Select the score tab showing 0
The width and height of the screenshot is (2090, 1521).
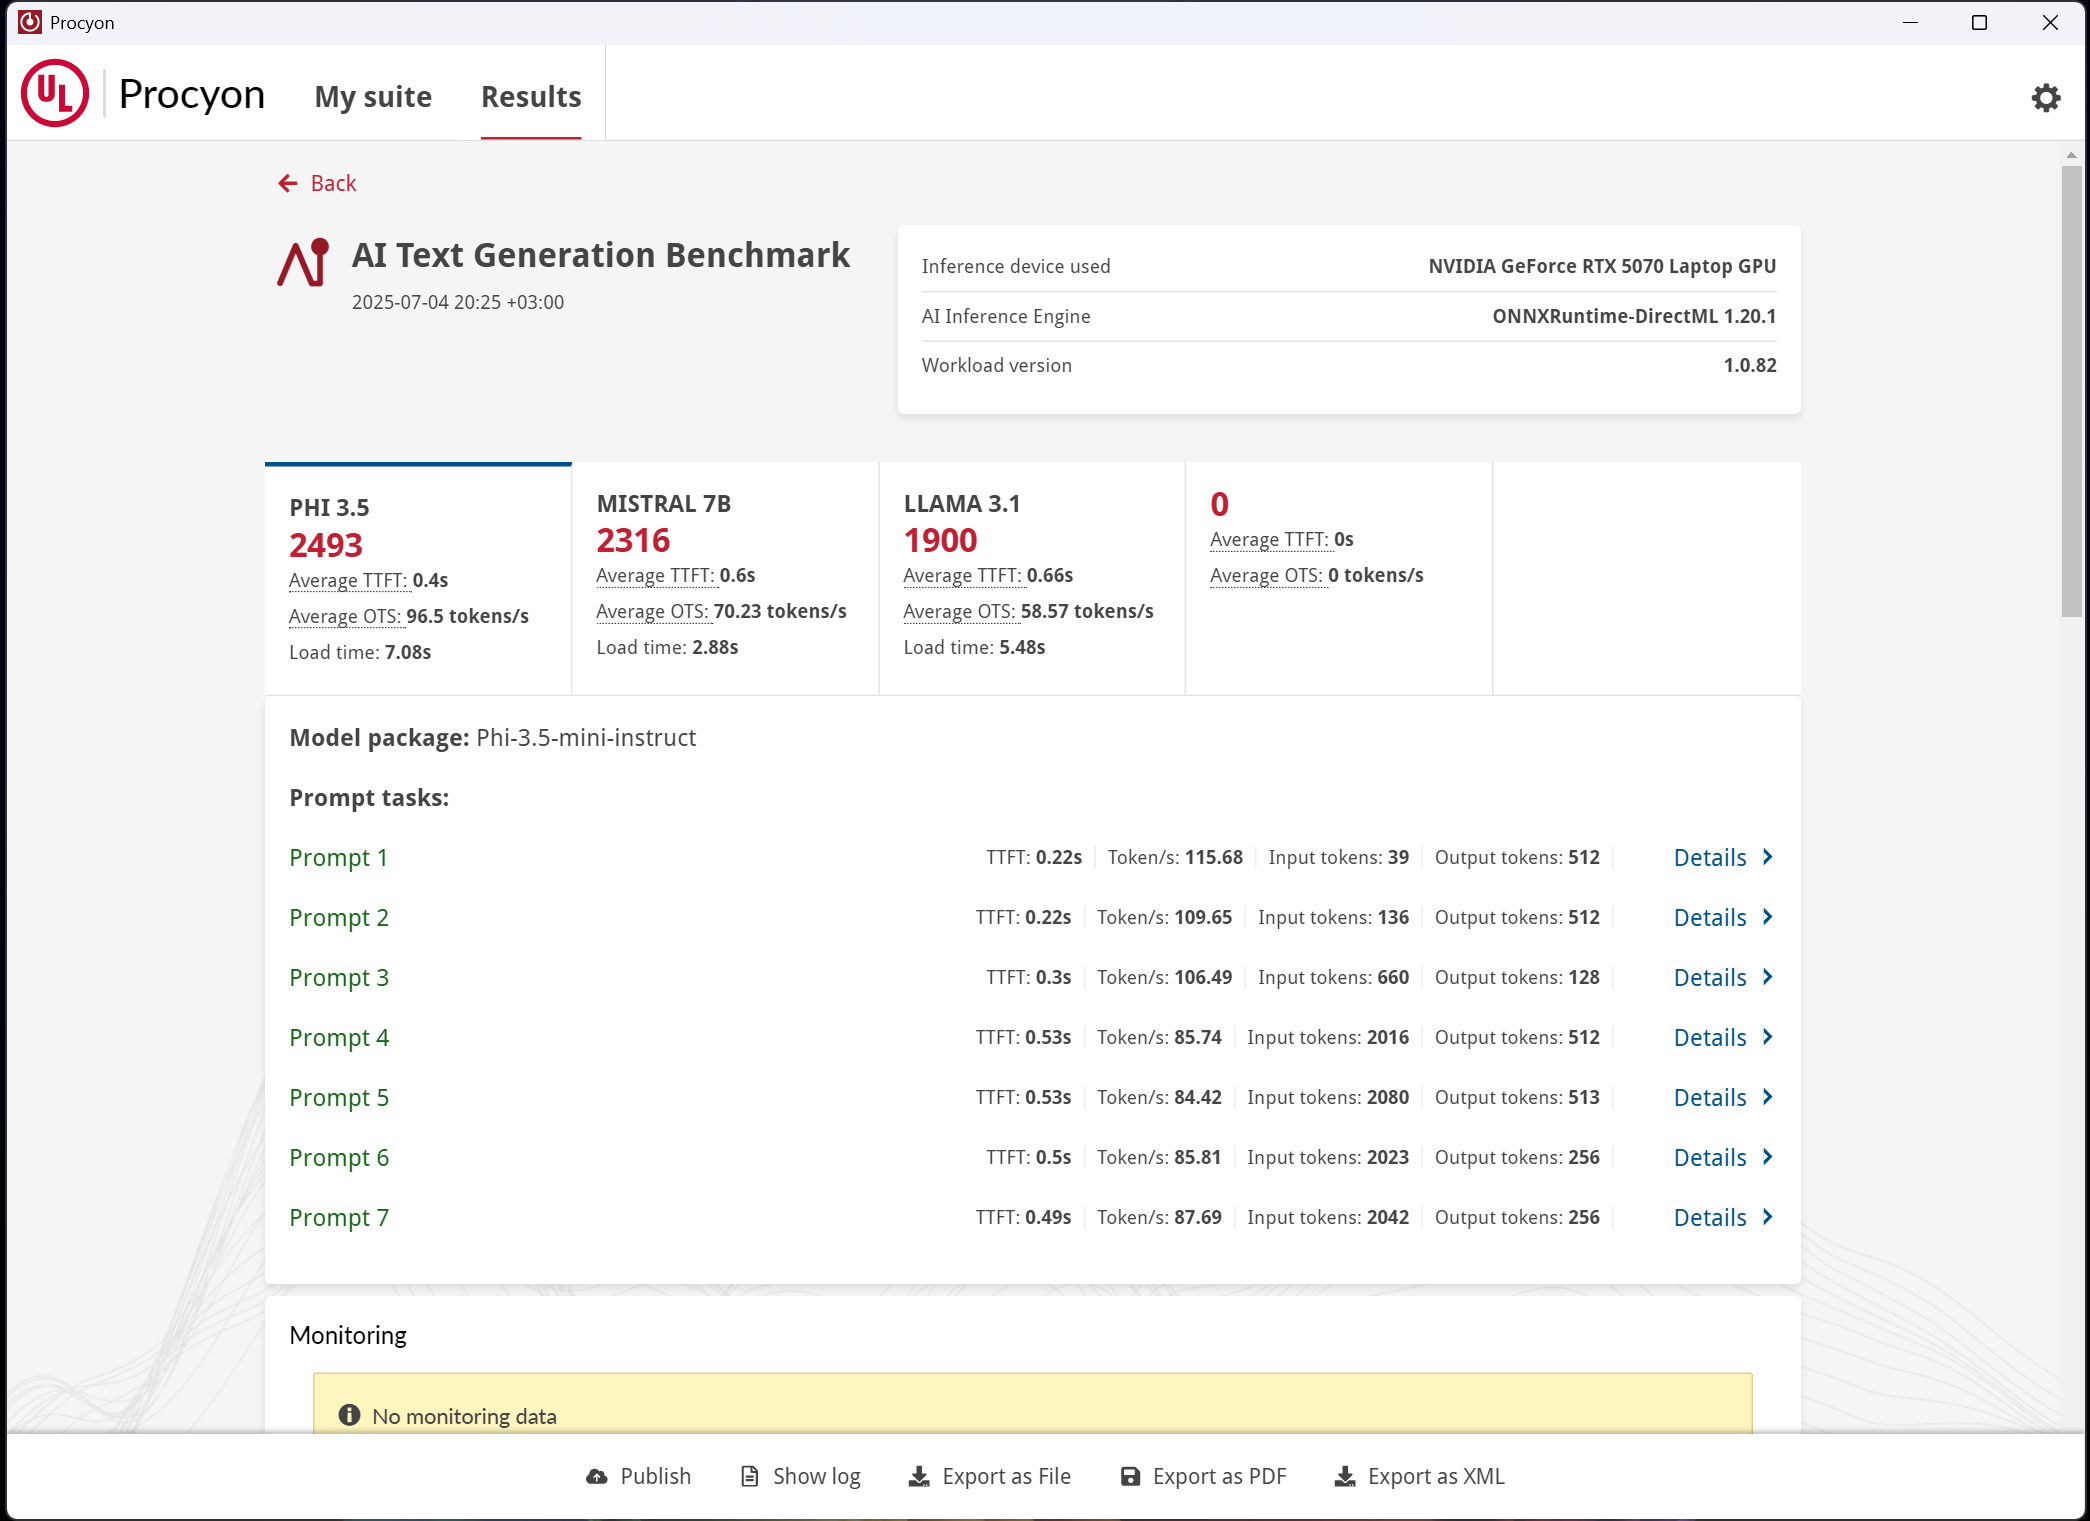click(x=1339, y=578)
